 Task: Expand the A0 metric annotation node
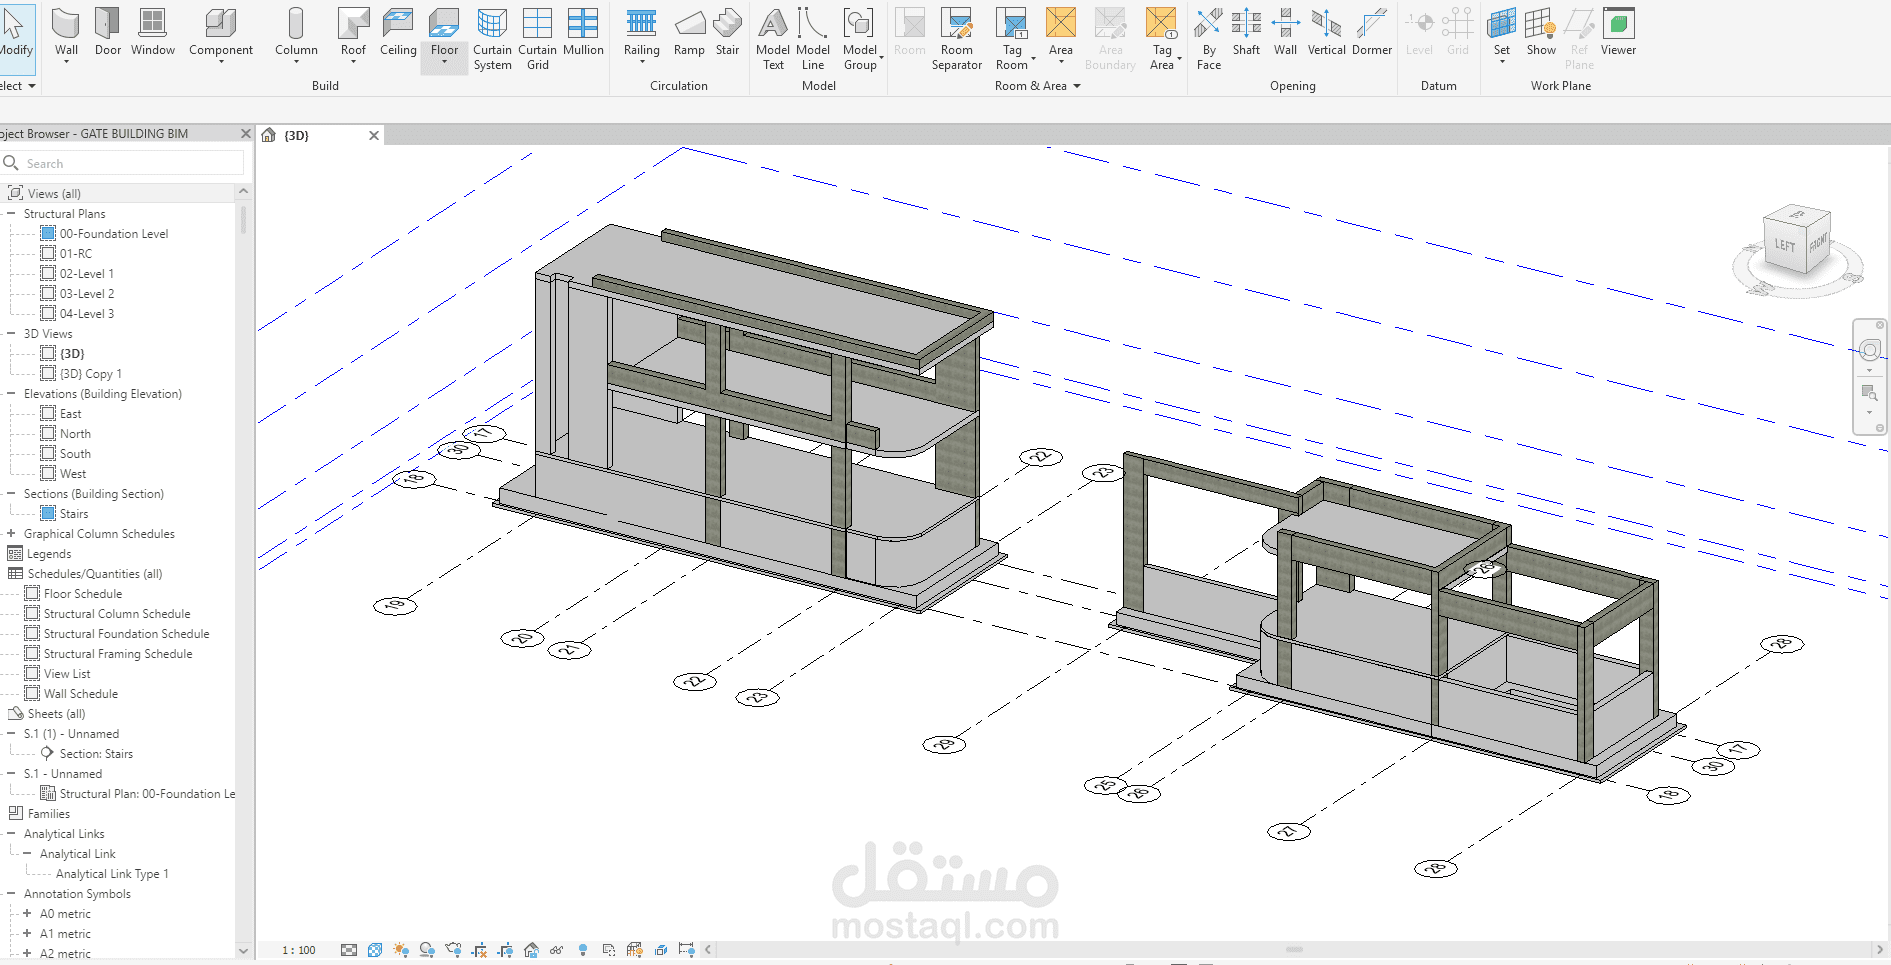coord(27,914)
